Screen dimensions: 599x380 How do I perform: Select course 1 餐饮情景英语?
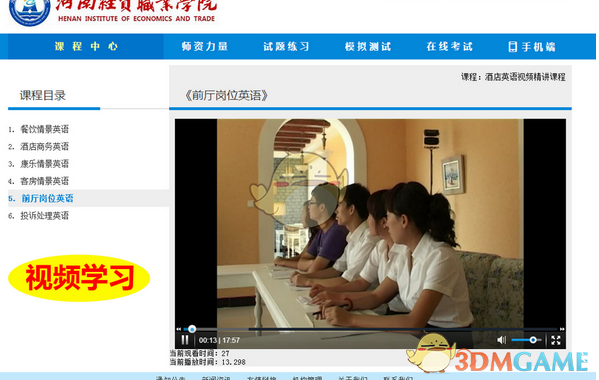tap(44, 129)
